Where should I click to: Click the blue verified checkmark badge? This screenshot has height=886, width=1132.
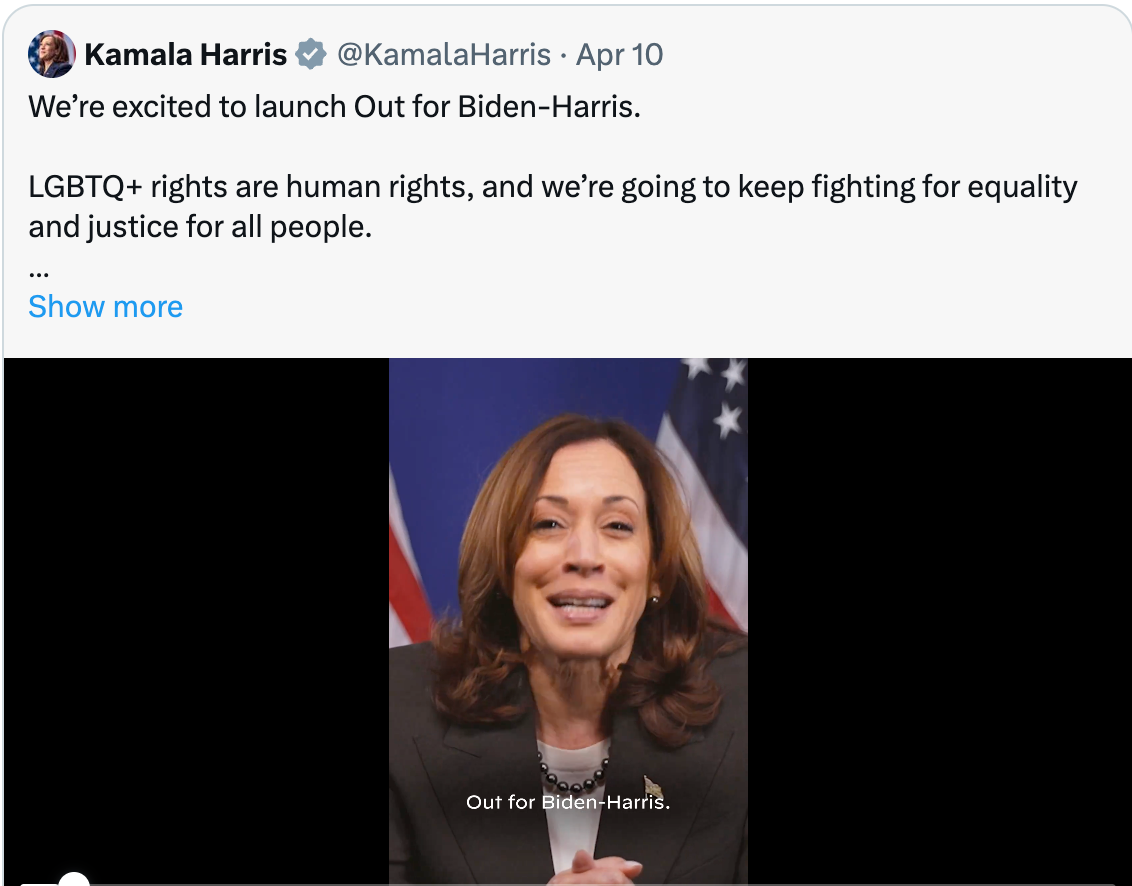[312, 55]
